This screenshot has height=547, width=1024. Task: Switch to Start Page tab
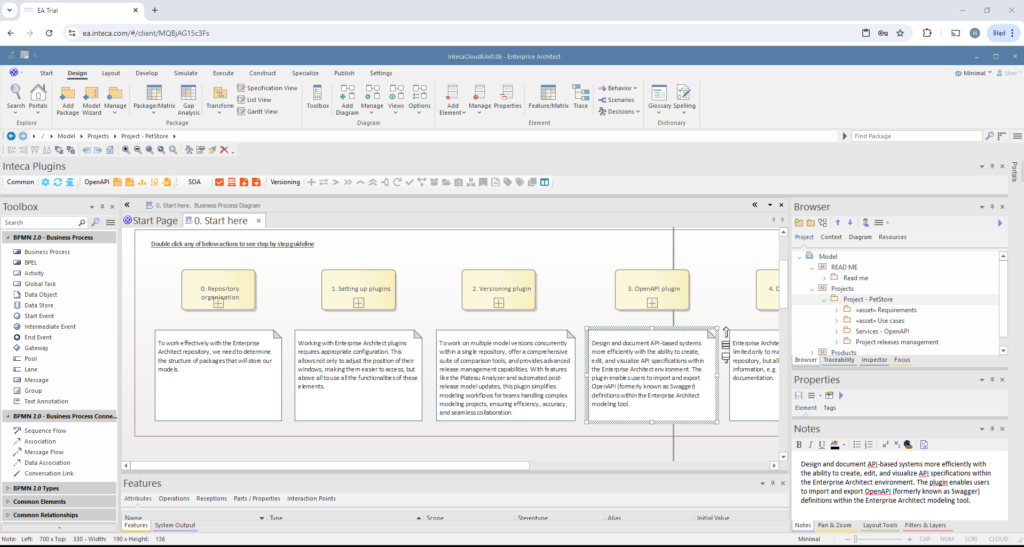(150, 221)
